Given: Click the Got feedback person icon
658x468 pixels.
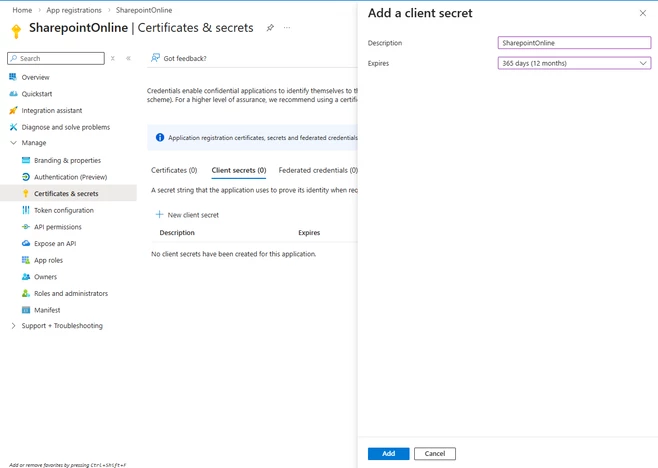Looking at the screenshot, I should coord(155,58).
